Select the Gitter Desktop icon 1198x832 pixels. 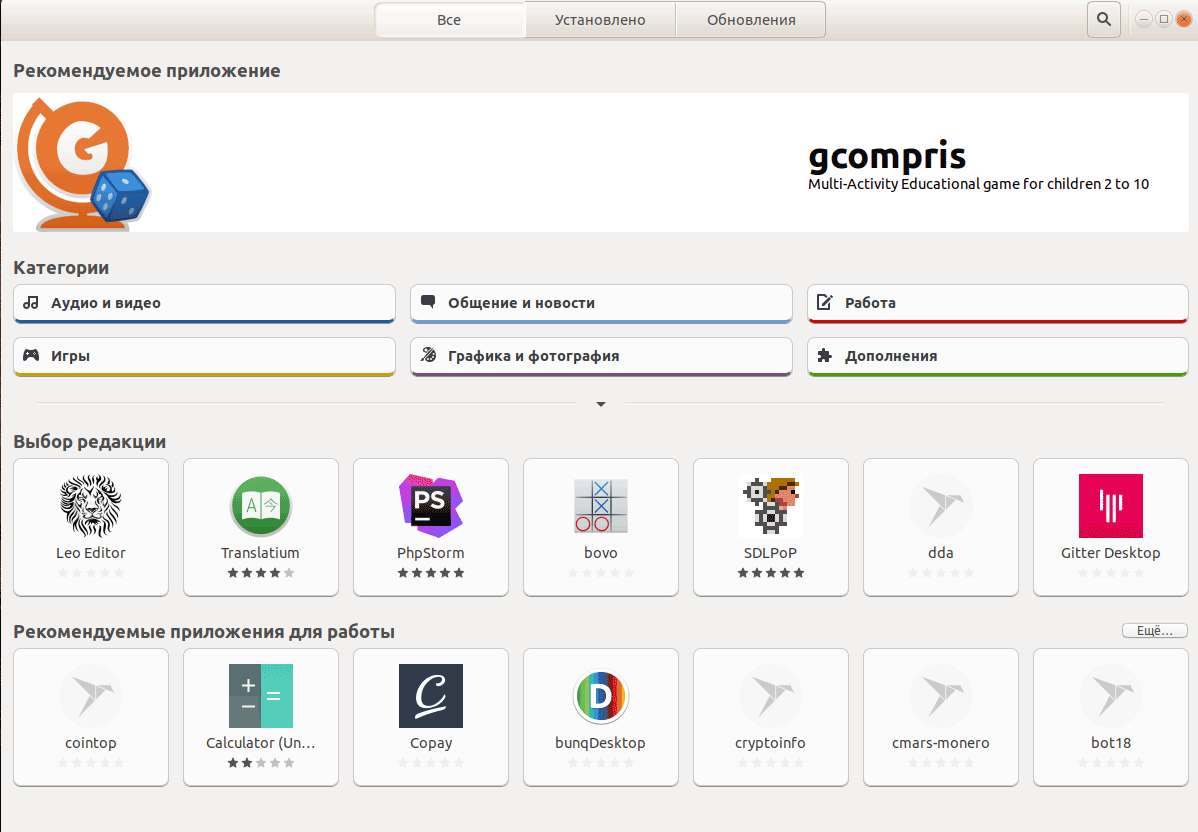[1110, 506]
